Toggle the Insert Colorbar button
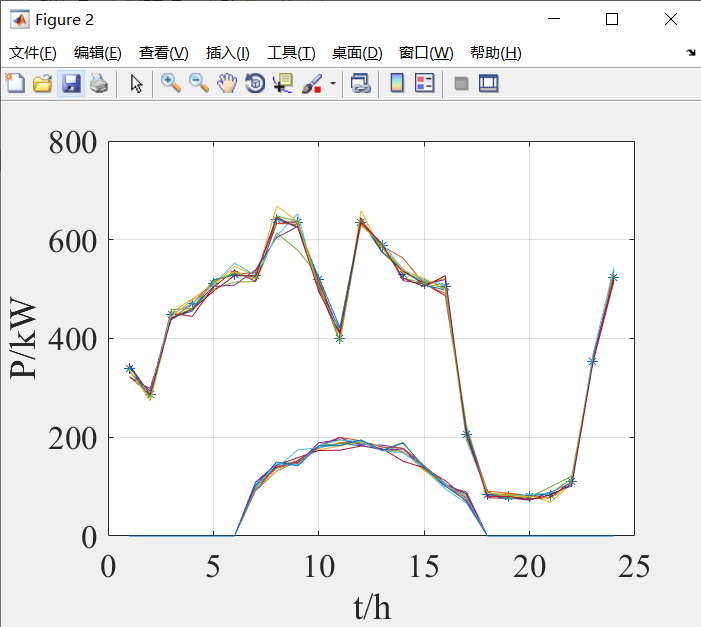 pyautogui.click(x=397, y=84)
